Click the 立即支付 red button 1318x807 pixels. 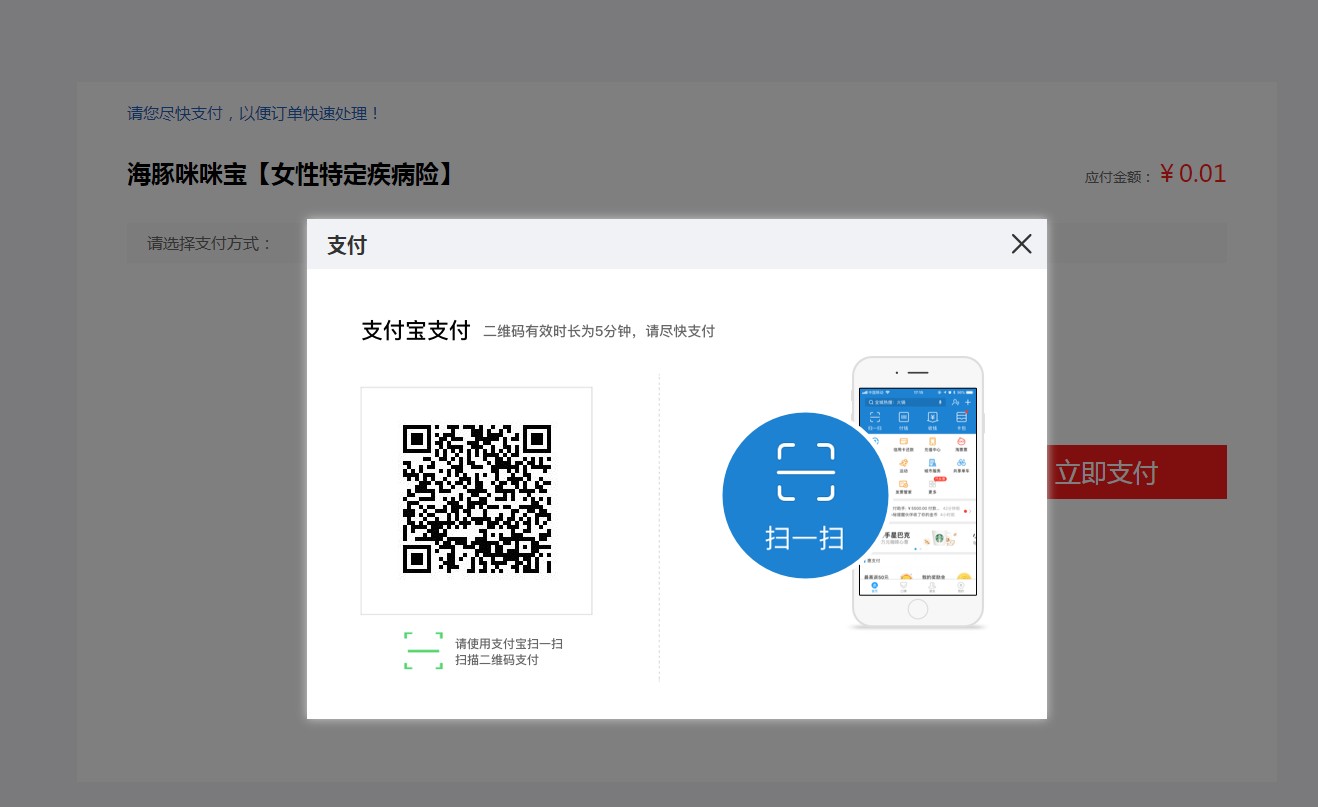(1137, 472)
